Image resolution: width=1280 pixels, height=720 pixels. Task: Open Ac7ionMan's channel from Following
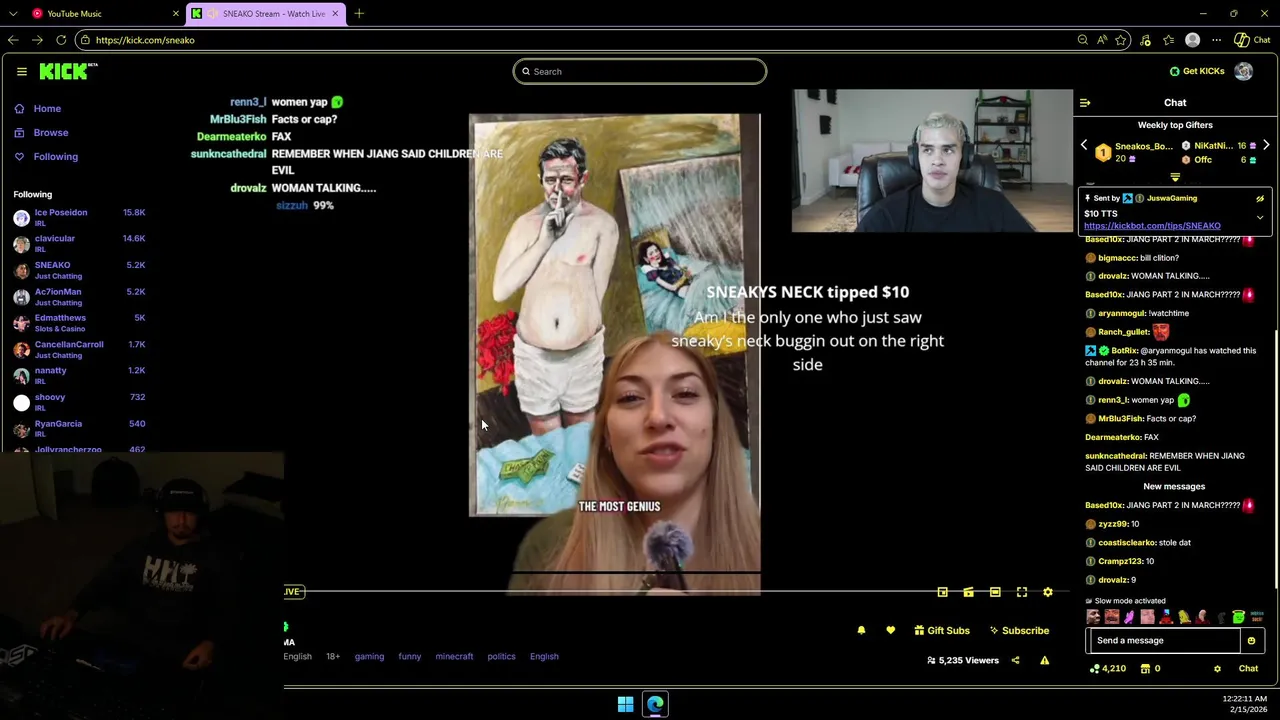click(x=79, y=296)
